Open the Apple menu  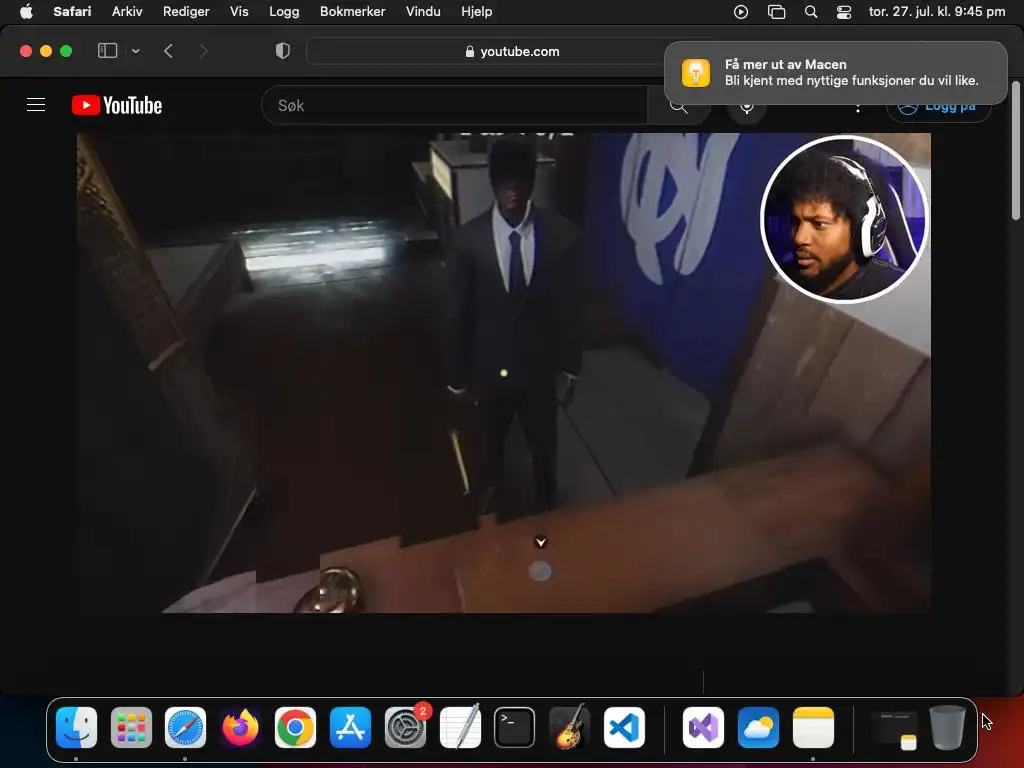[26, 11]
